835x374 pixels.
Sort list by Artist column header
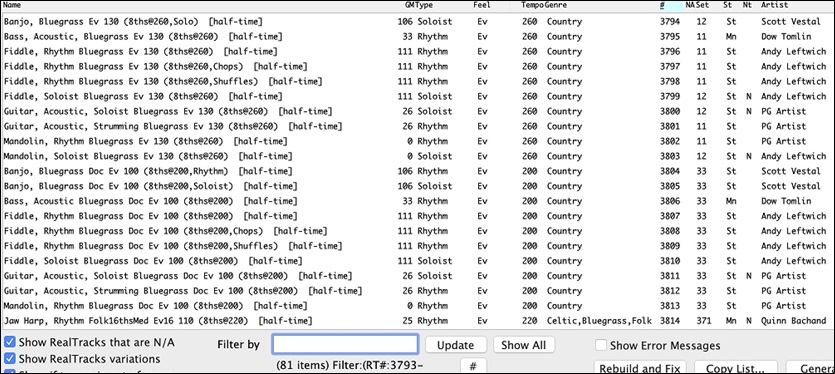pyautogui.click(x=774, y=5)
